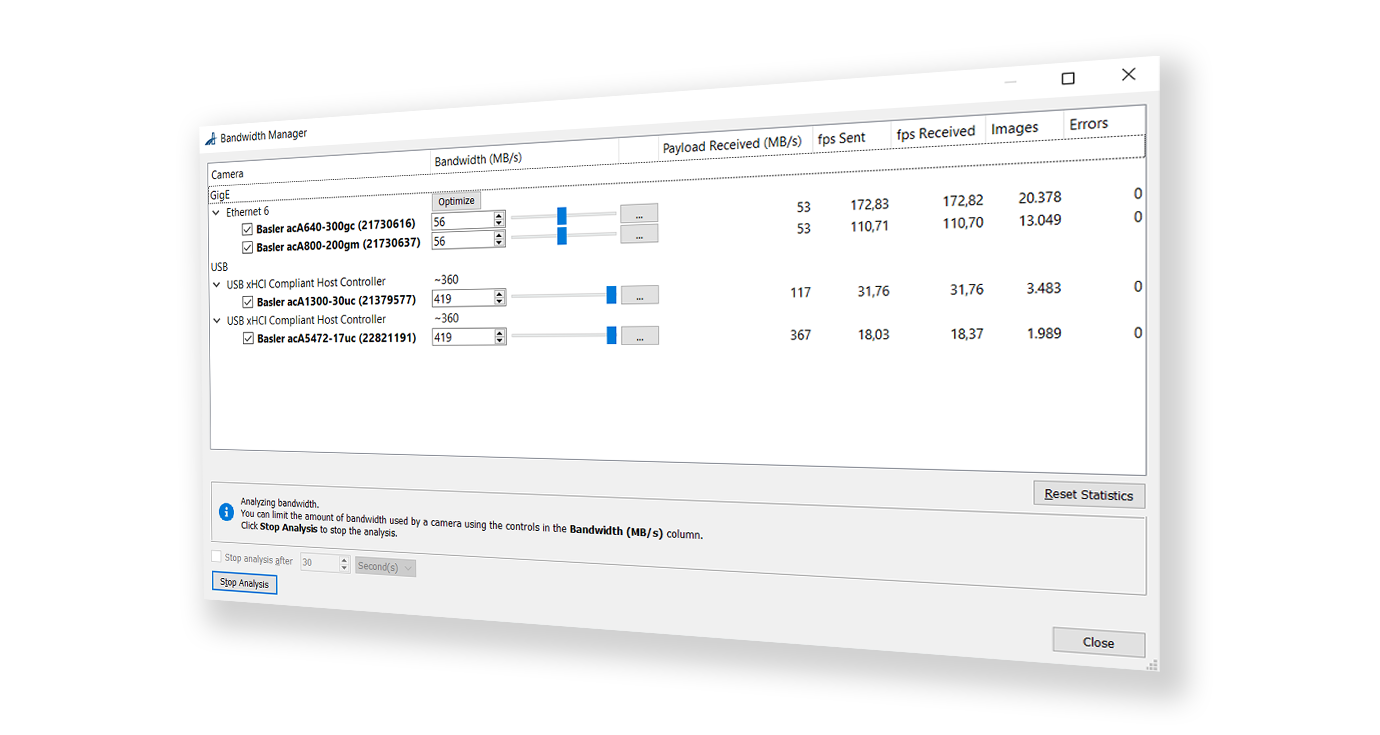1380x735 pixels.
Task: Decrease bandwidth with acA640-300gc down arrow
Action: point(499,225)
